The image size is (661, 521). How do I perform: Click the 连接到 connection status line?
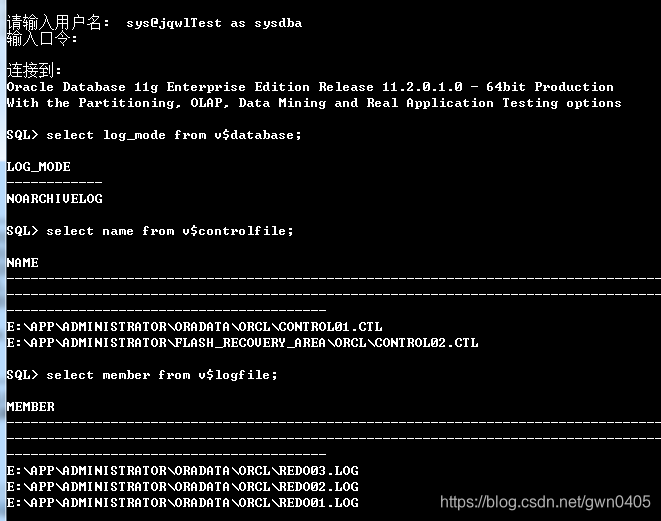coord(34,70)
